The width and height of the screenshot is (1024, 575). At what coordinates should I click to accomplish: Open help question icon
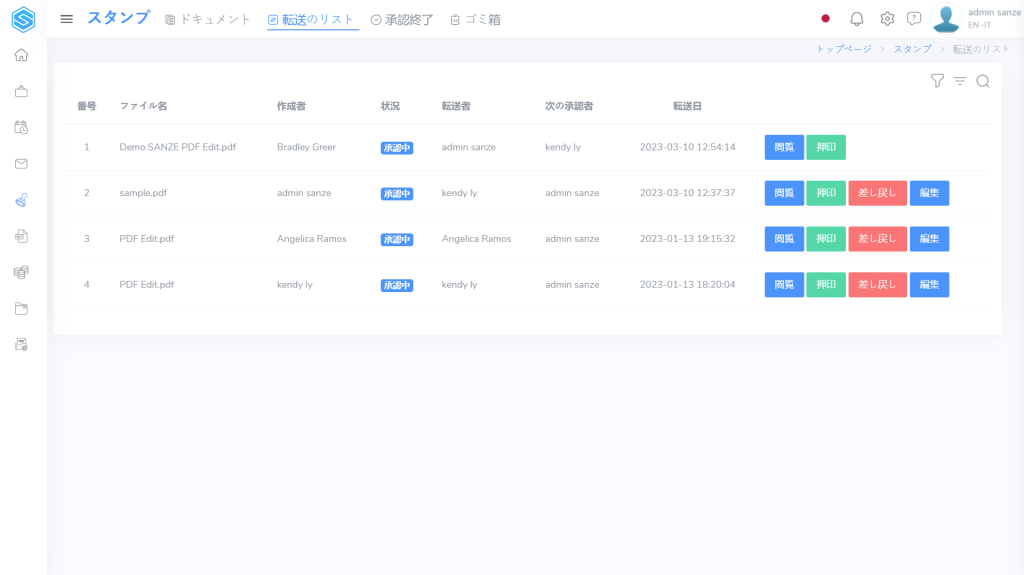point(914,19)
